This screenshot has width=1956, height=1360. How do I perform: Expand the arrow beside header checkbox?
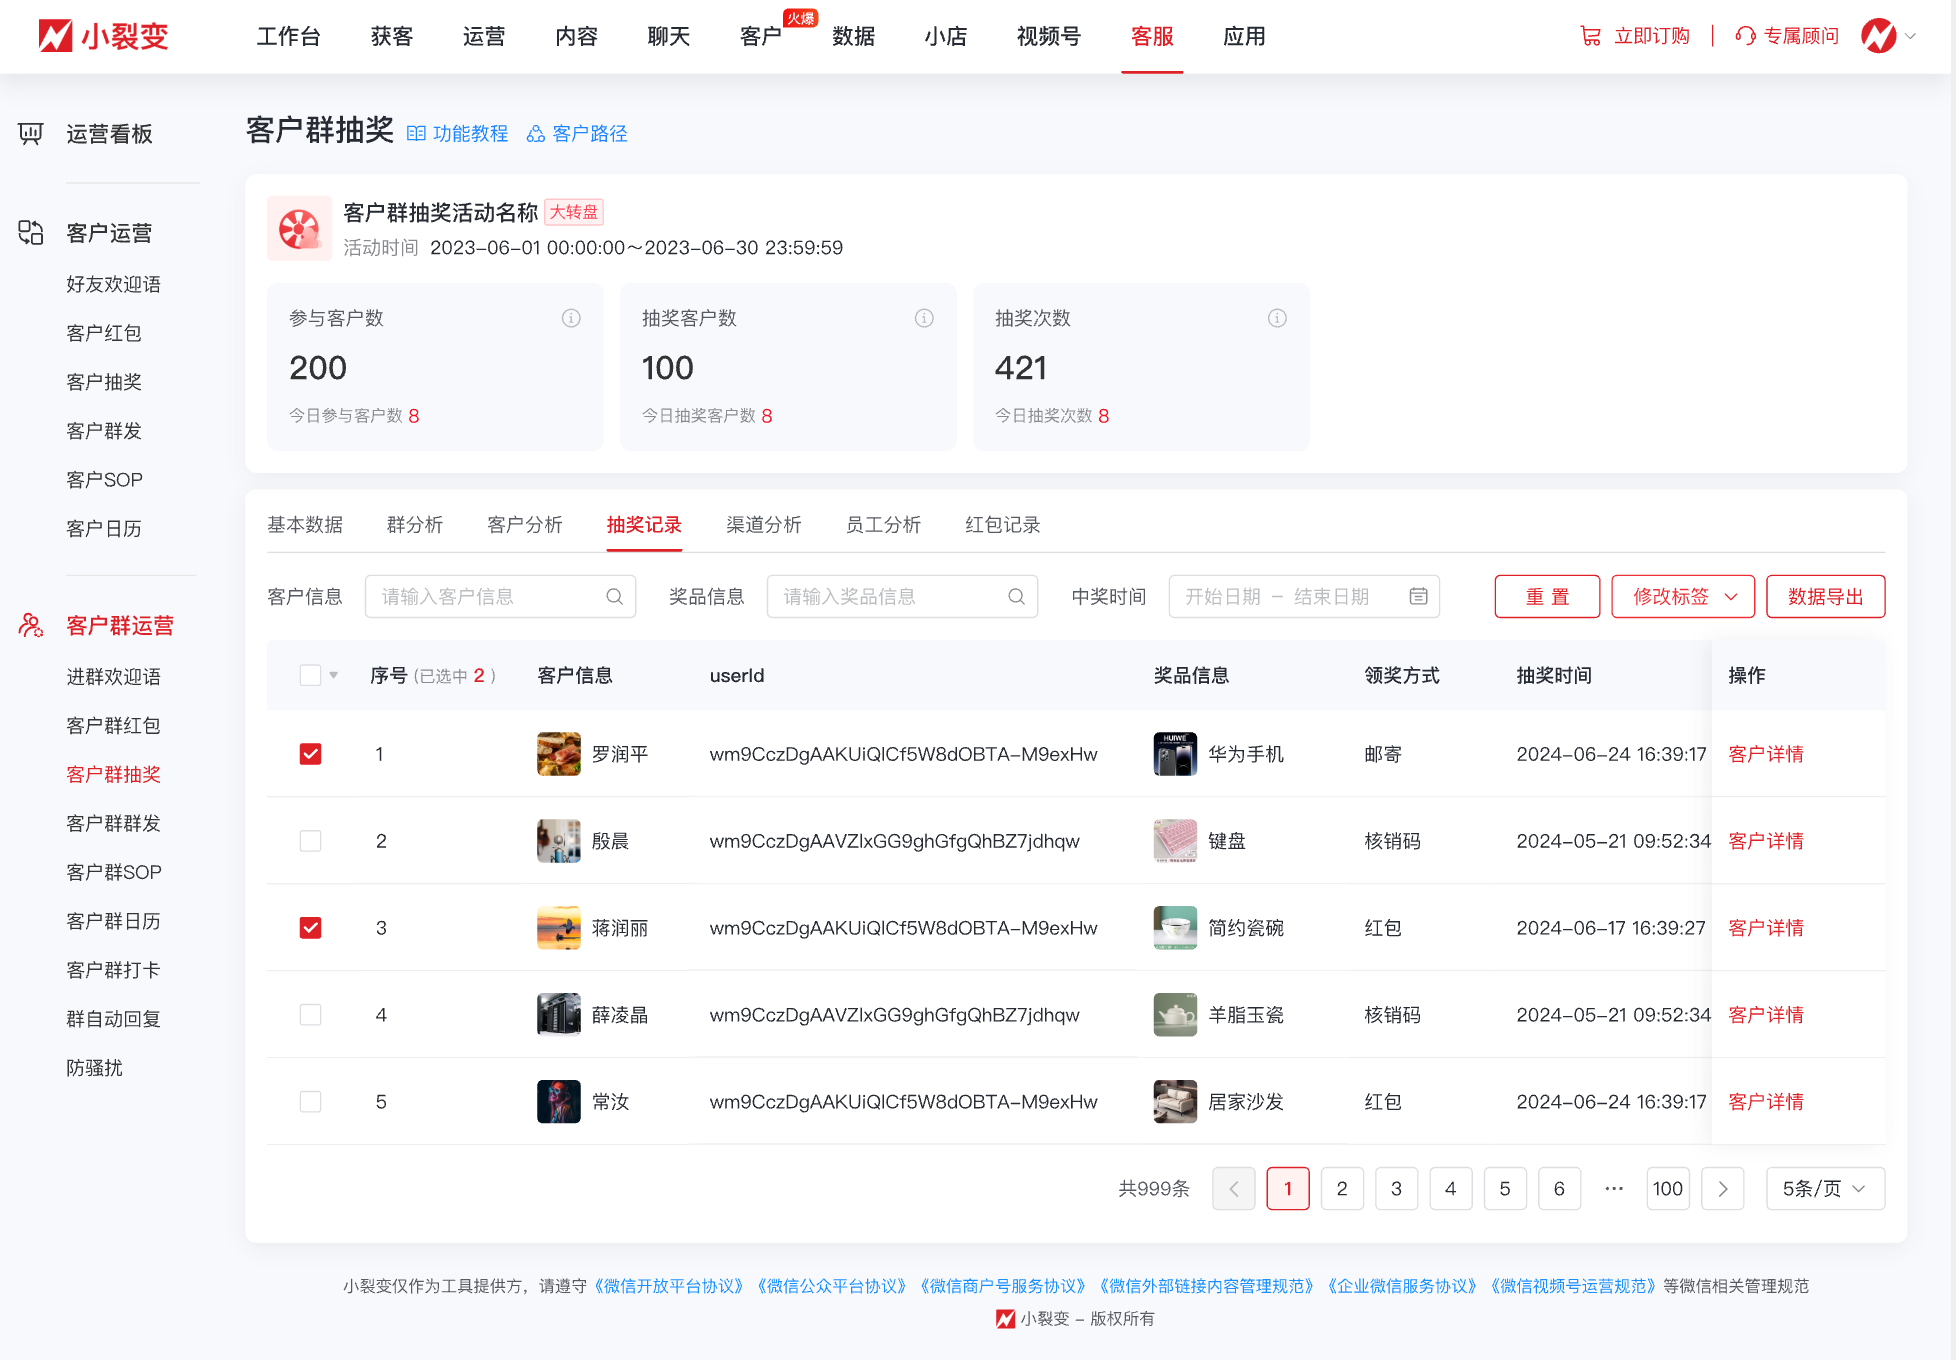pos(334,676)
